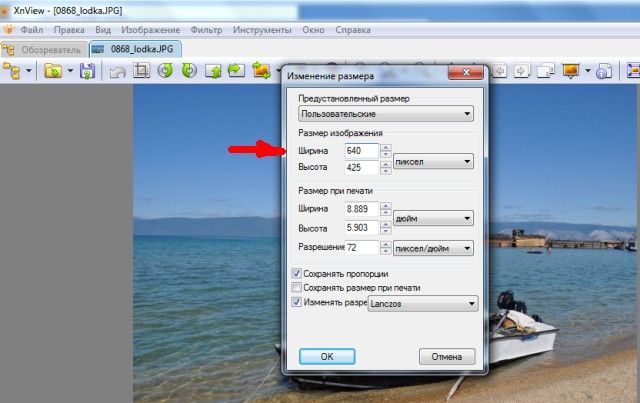Expand the 'пиксел' units dropdown
This screenshot has width=640, height=403.
[432, 160]
